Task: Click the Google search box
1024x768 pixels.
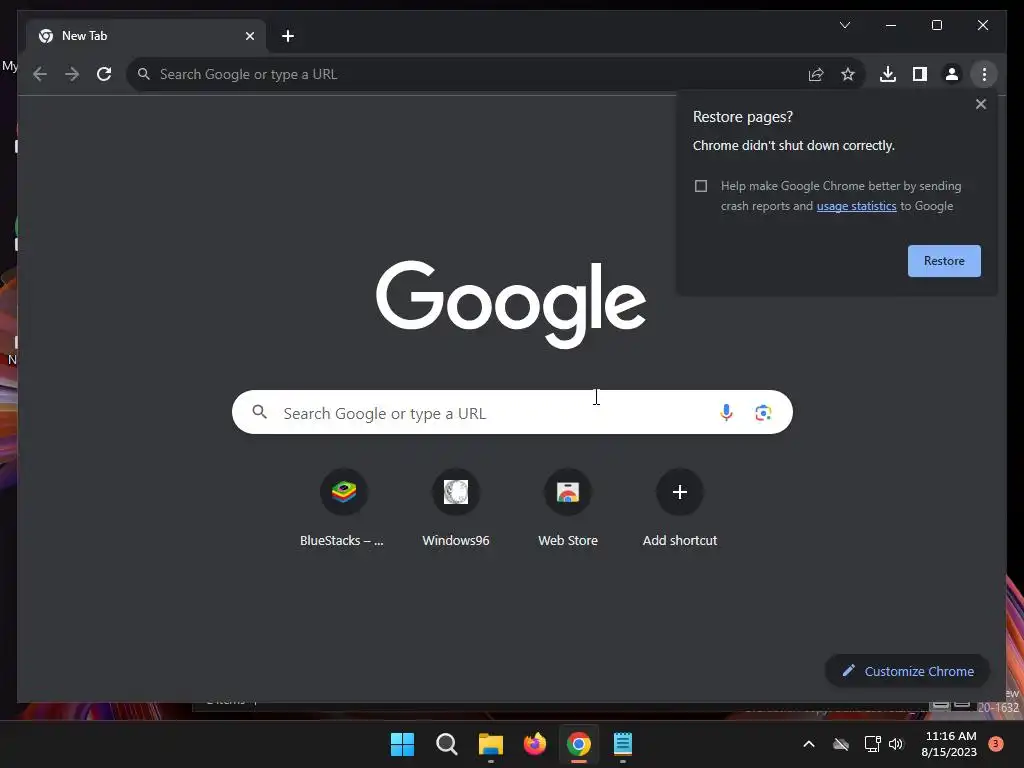Action: point(512,413)
